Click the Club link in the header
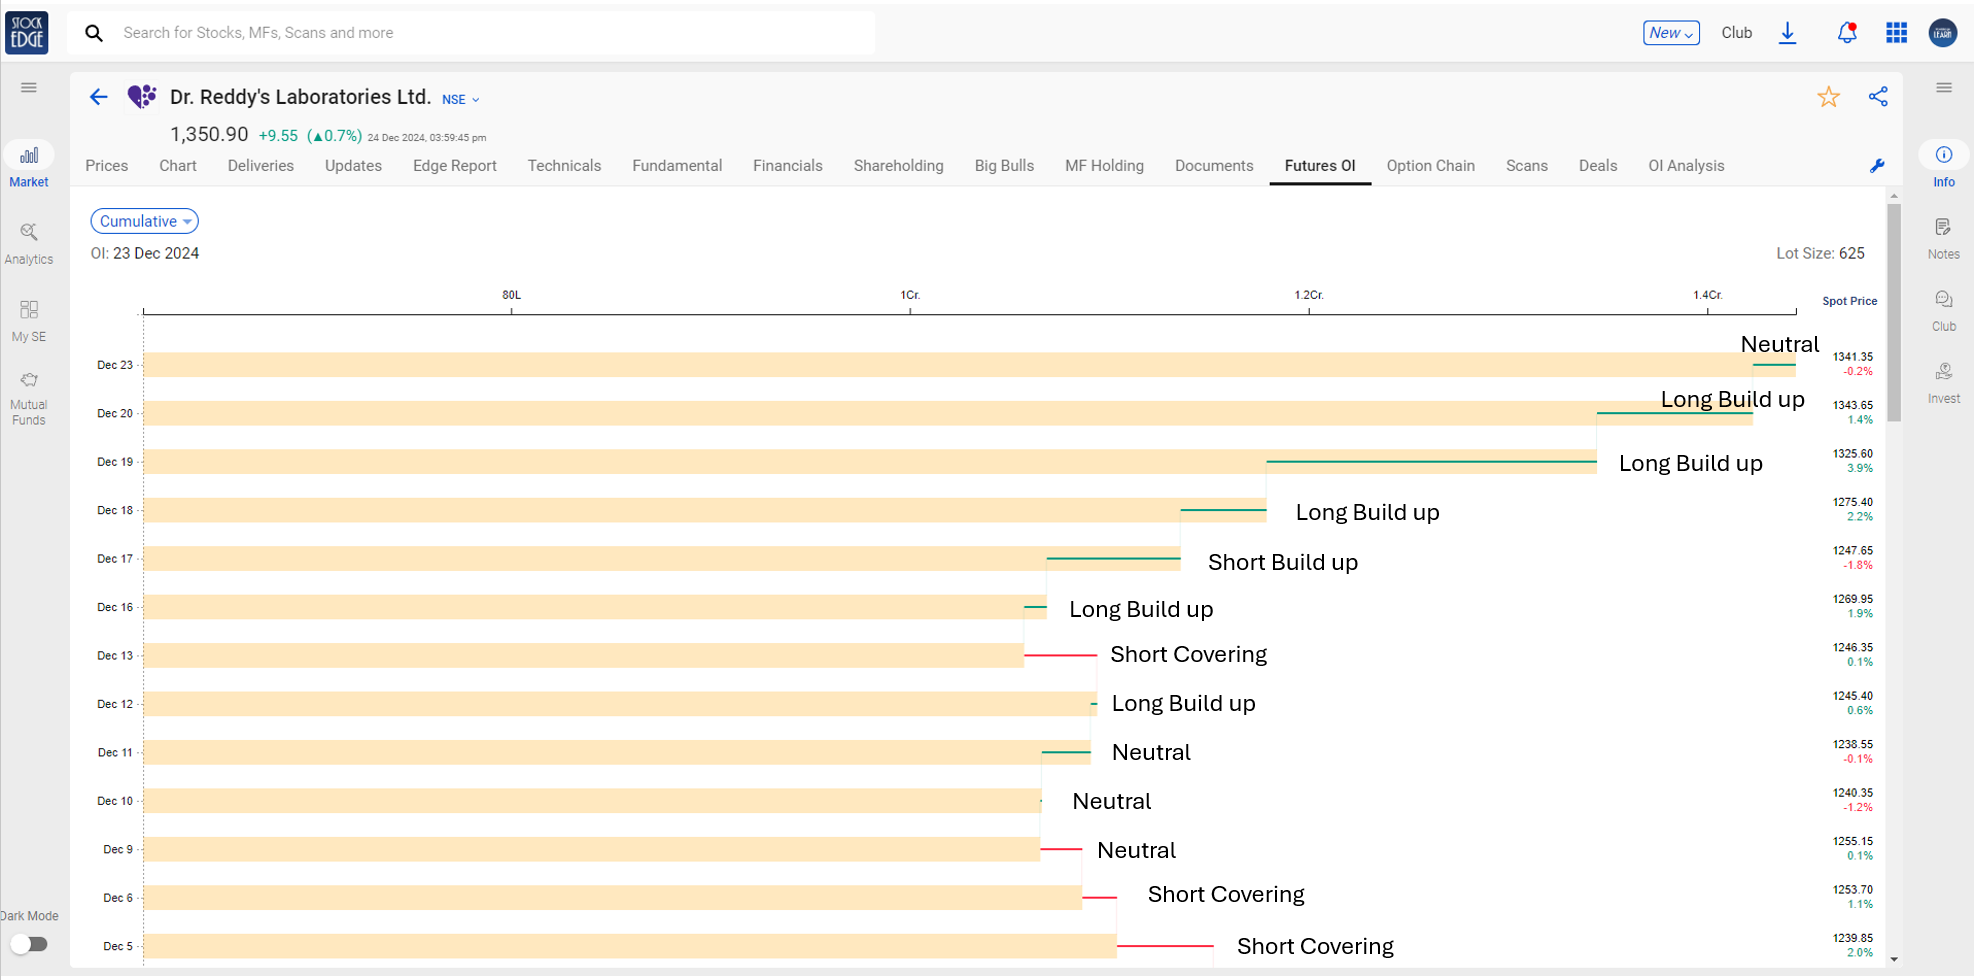 pos(1736,33)
